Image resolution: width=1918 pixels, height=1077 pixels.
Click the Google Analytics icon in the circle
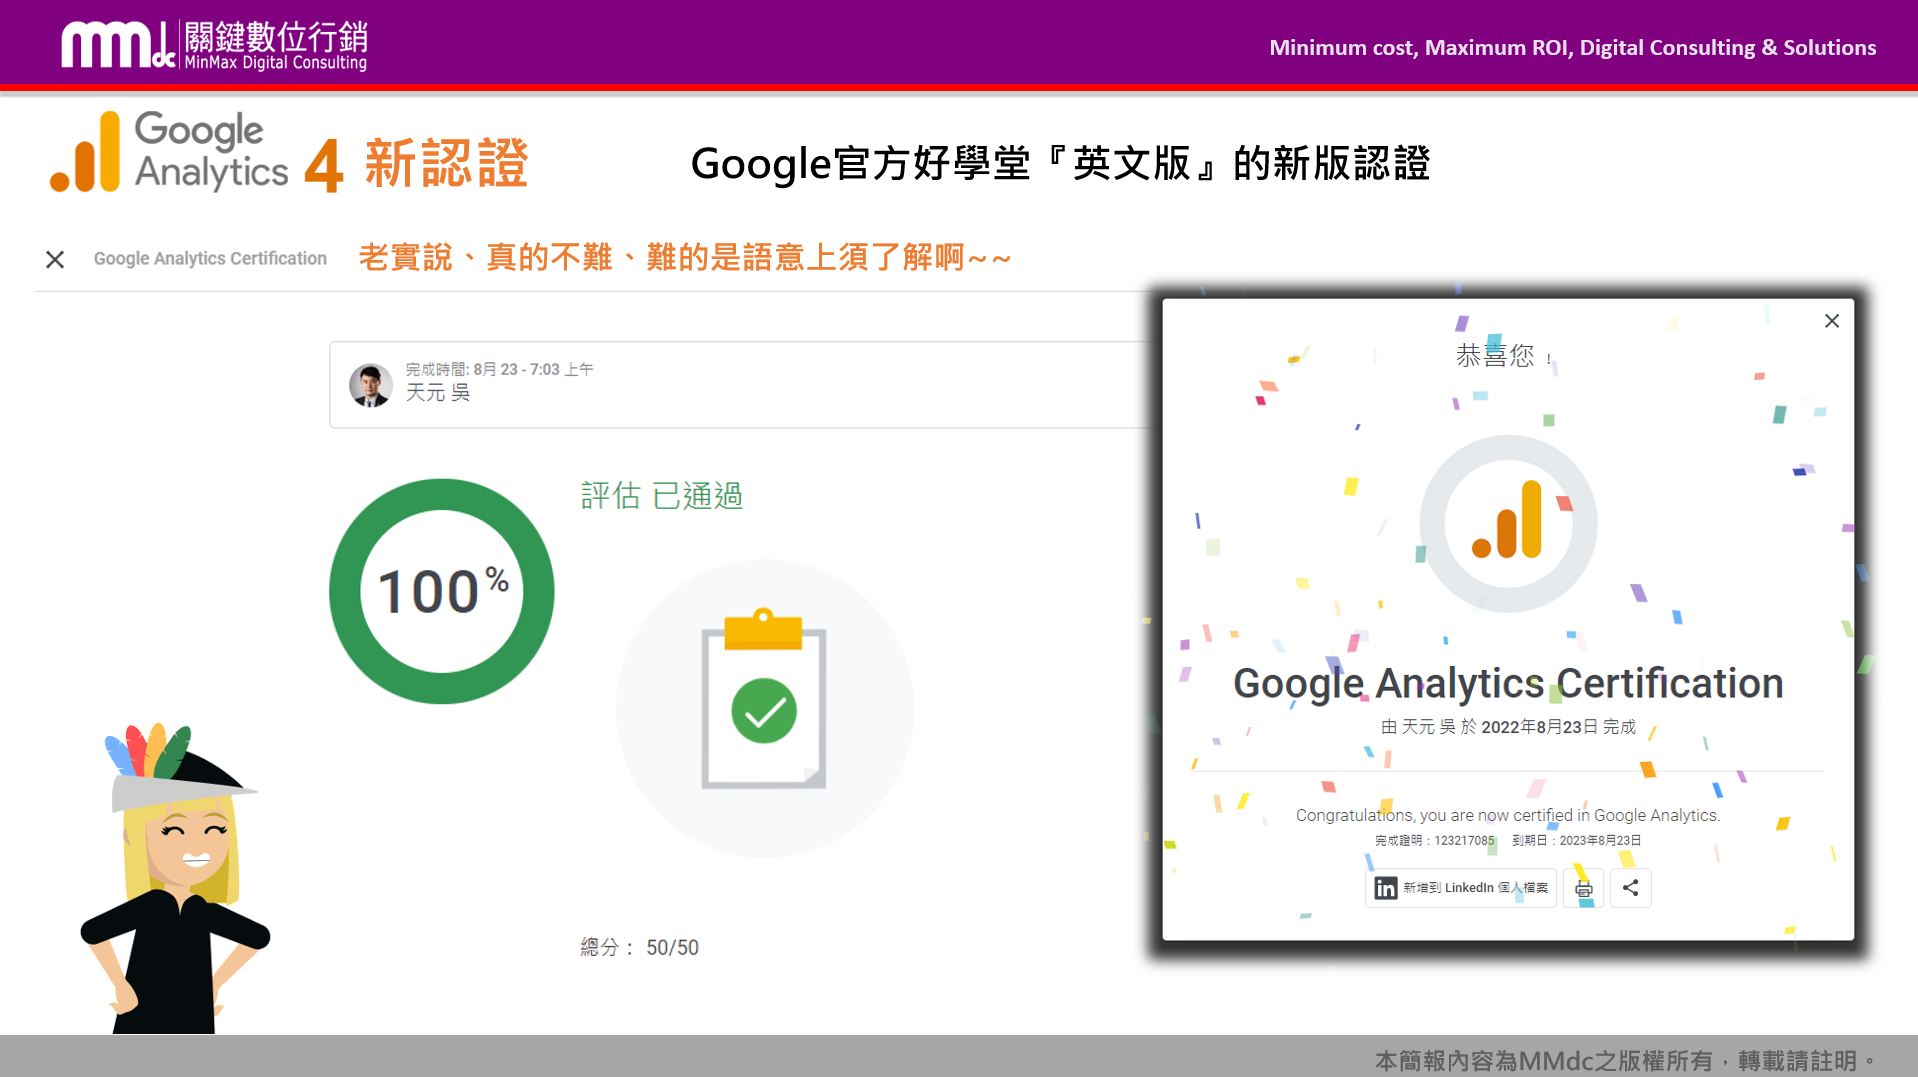tap(1508, 524)
